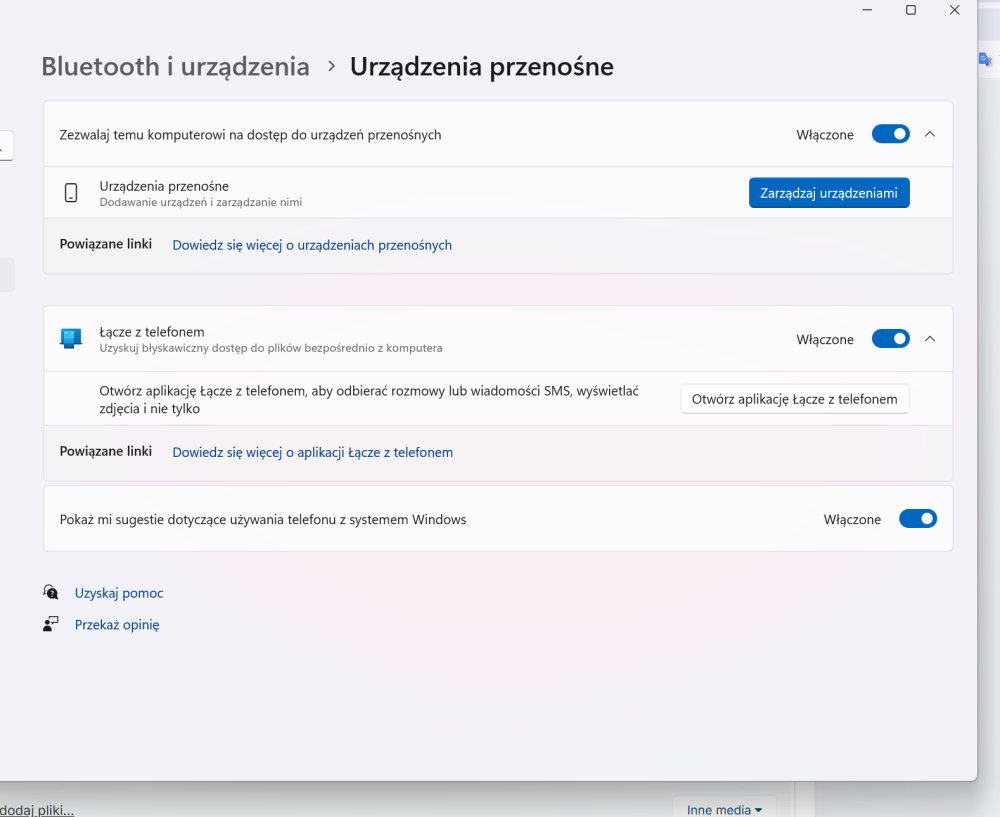Open link about urządzeniach przenośnych
This screenshot has height=817, width=1000.
tap(311, 245)
